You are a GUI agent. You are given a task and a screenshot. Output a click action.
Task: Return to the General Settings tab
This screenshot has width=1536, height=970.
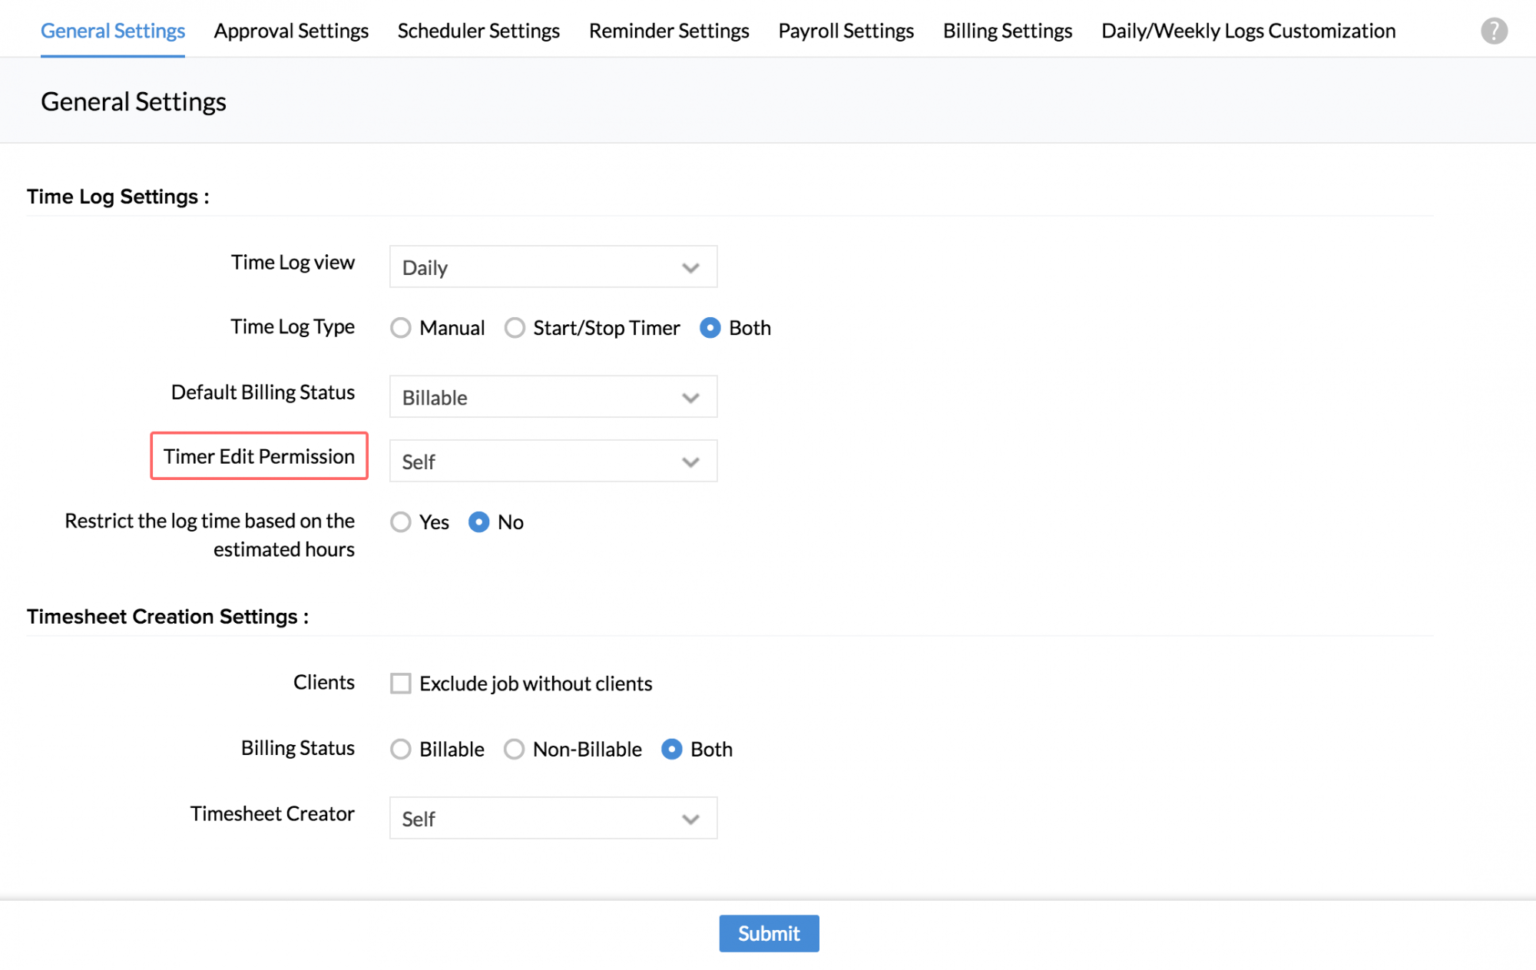pyautogui.click(x=112, y=30)
